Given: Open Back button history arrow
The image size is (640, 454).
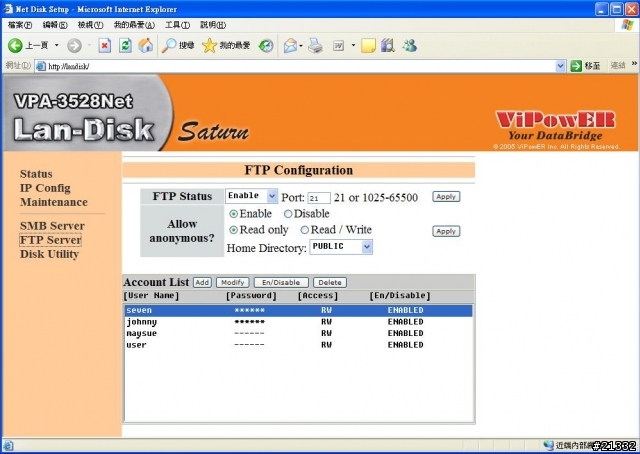Looking at the screenshot, I should (57, 45).
